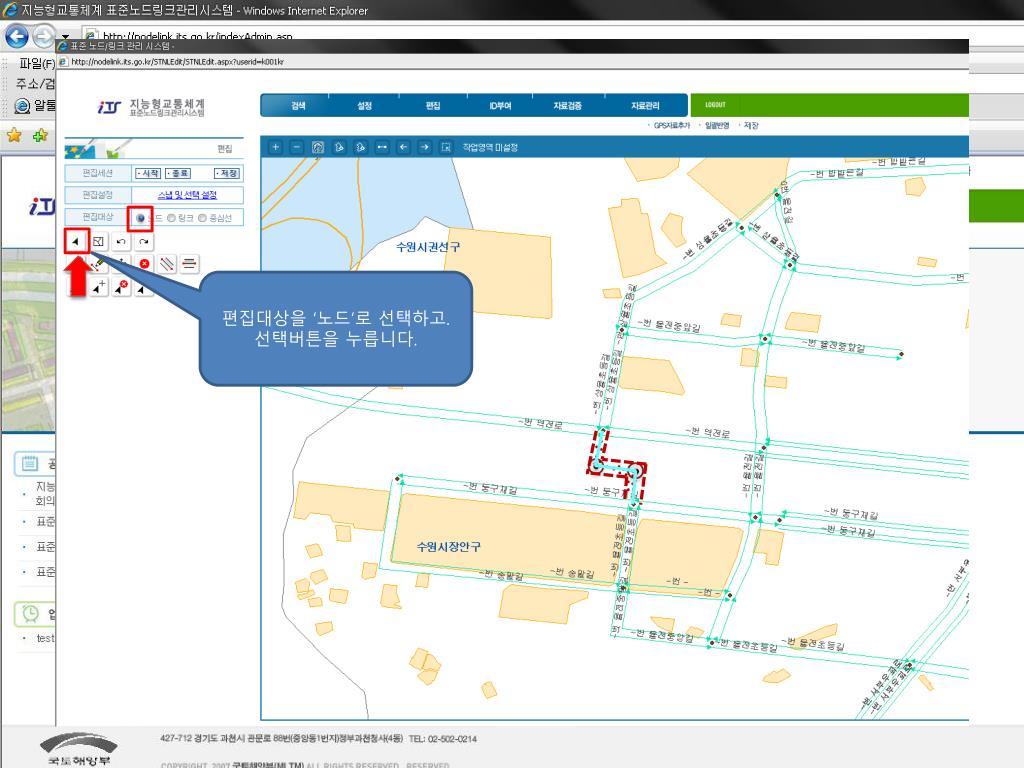Click the first polygon tool in map toolbar
This screenshot has height=768, width=1024.
340,147
